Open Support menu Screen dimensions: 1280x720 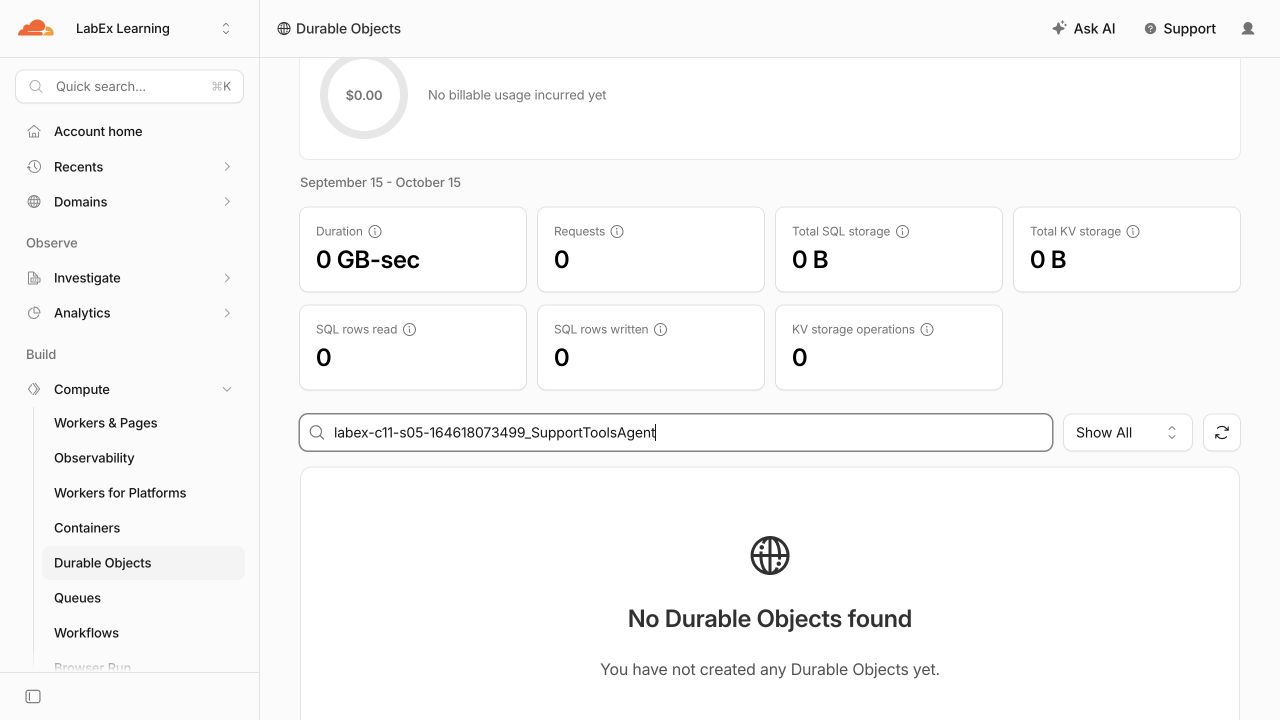point(1180,29)
